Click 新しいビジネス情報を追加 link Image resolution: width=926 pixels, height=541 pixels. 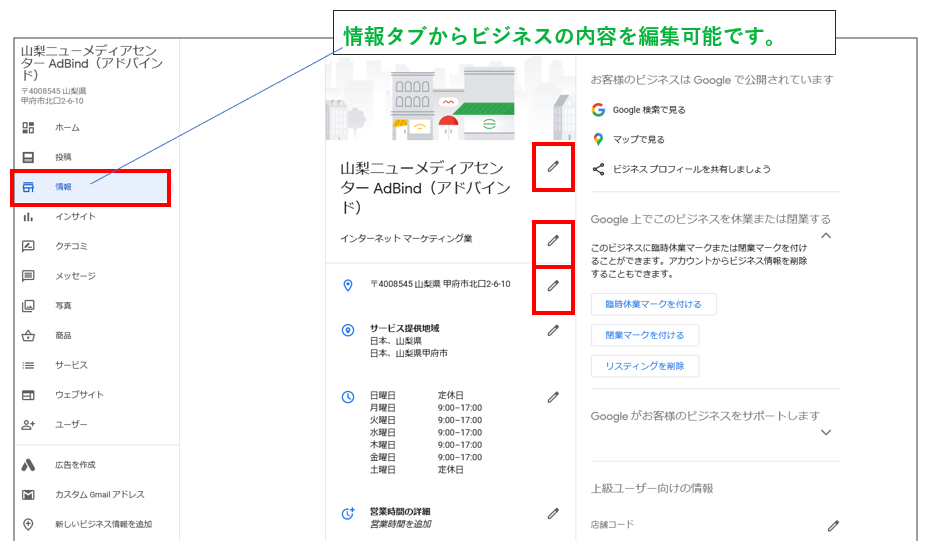[x=103, y=524]
